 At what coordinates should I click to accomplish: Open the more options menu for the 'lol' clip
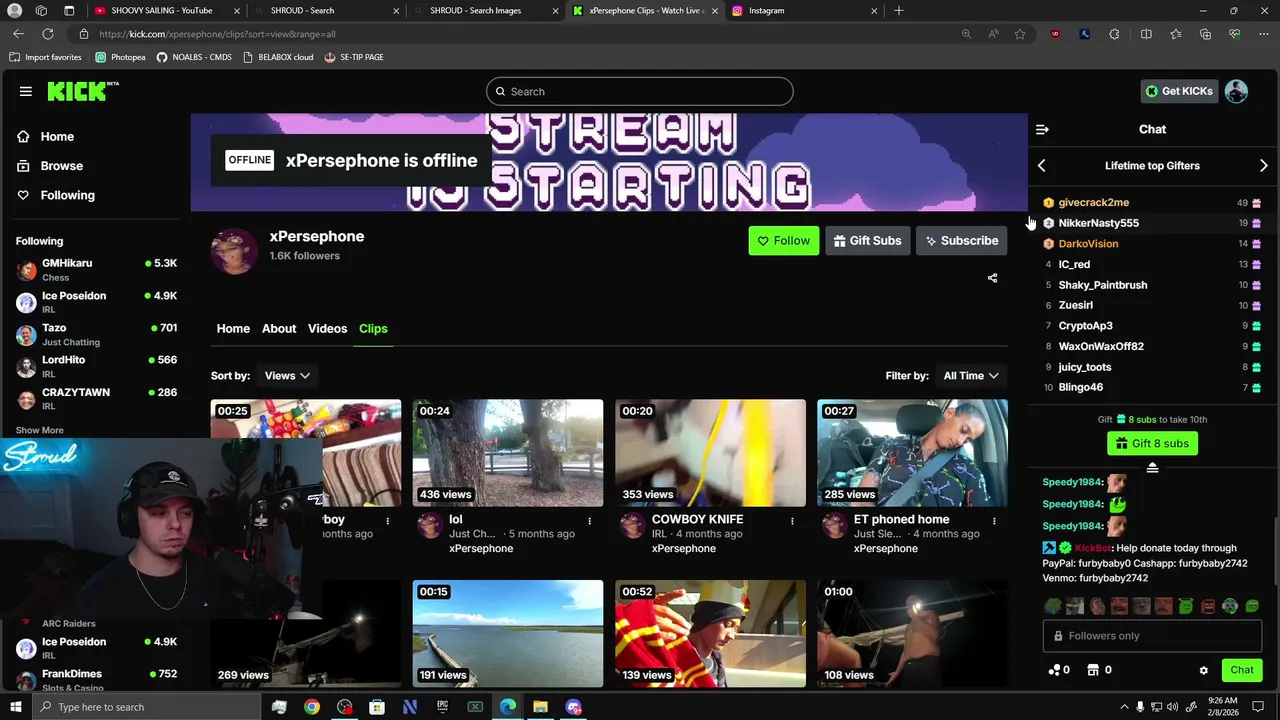click(x=590, y=521)
